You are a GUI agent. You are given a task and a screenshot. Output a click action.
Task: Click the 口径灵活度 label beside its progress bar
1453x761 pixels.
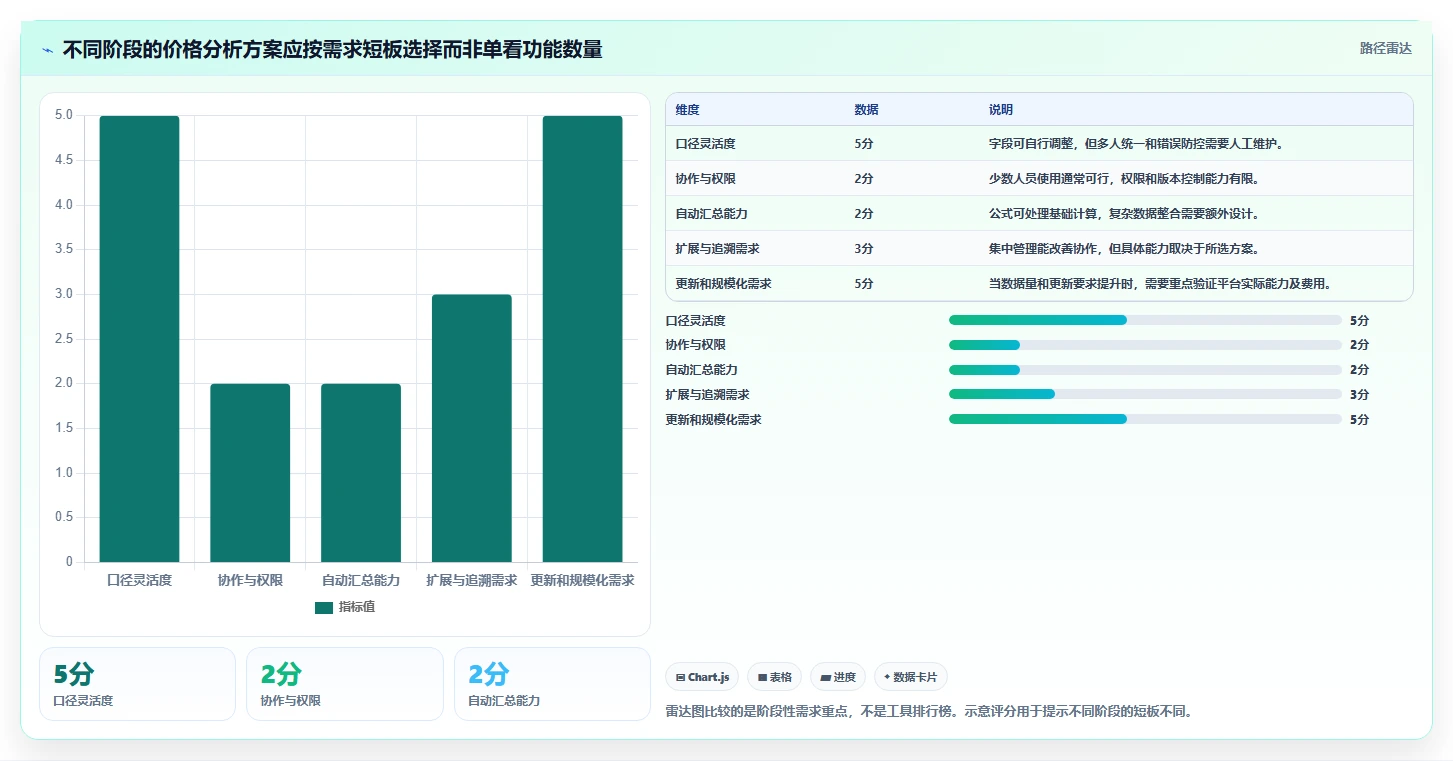click(695, 321)
